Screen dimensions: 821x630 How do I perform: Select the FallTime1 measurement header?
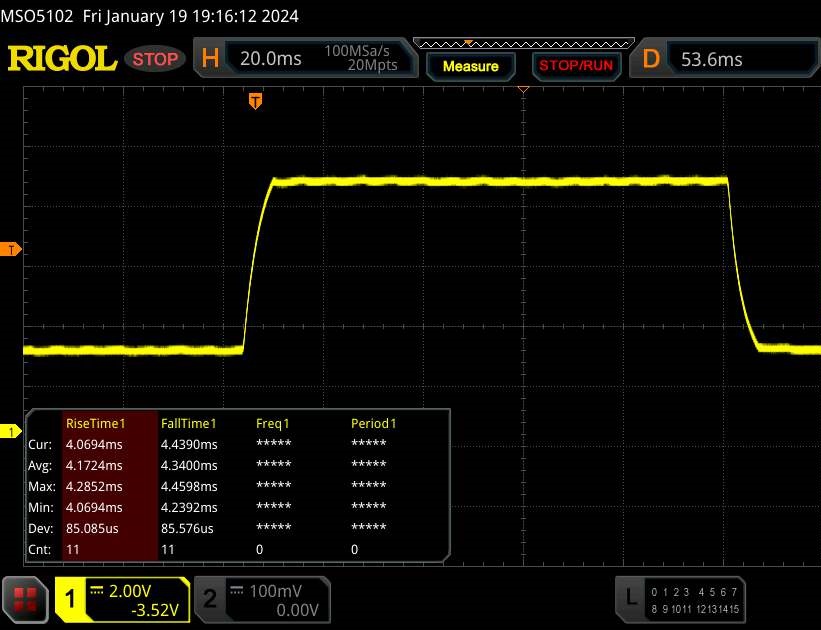coord(188,423)
